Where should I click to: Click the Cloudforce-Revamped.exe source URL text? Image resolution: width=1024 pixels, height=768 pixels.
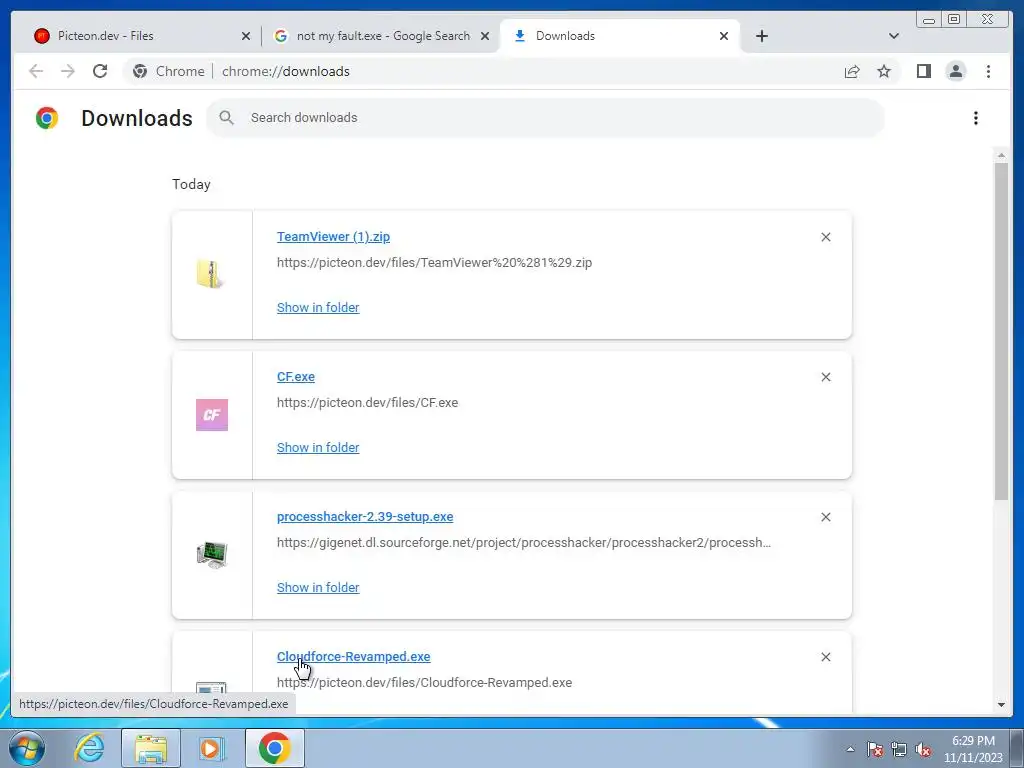[424, 682]
